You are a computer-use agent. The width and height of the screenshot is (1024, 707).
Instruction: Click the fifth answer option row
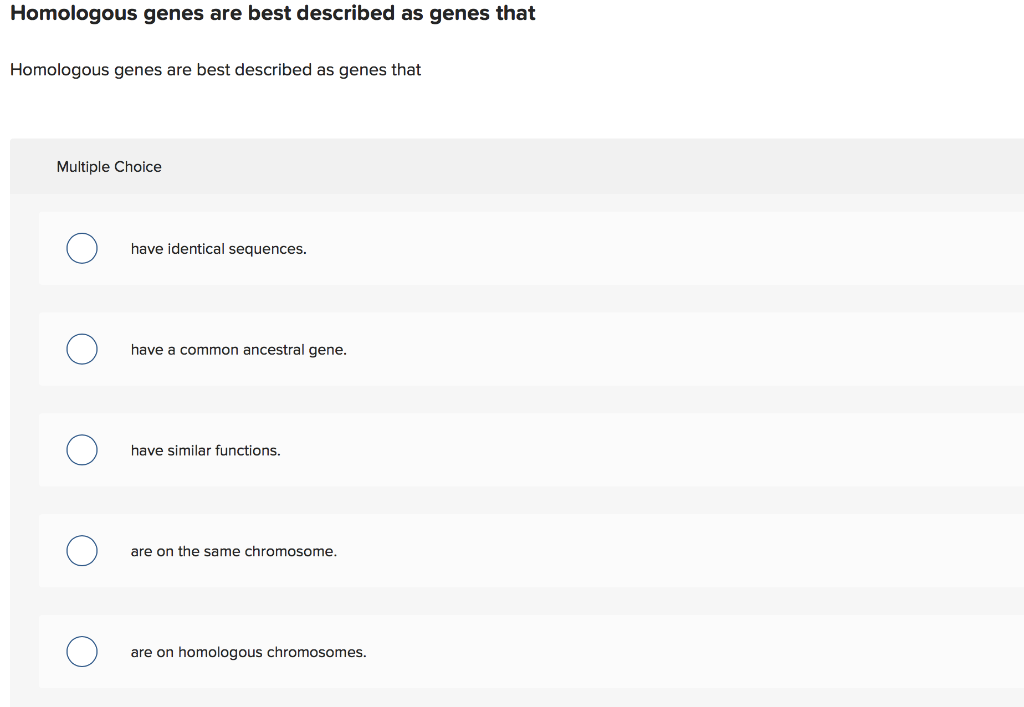[x=500, y=651]
